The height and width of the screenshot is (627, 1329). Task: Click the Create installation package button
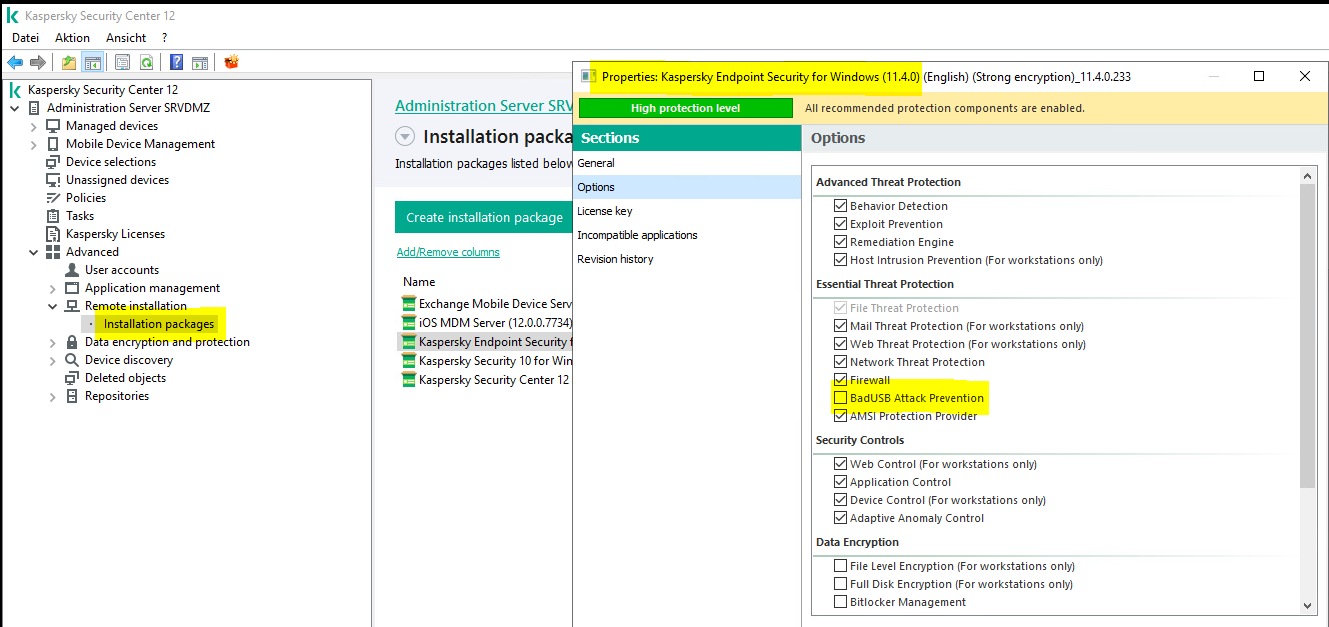(484, 217)
